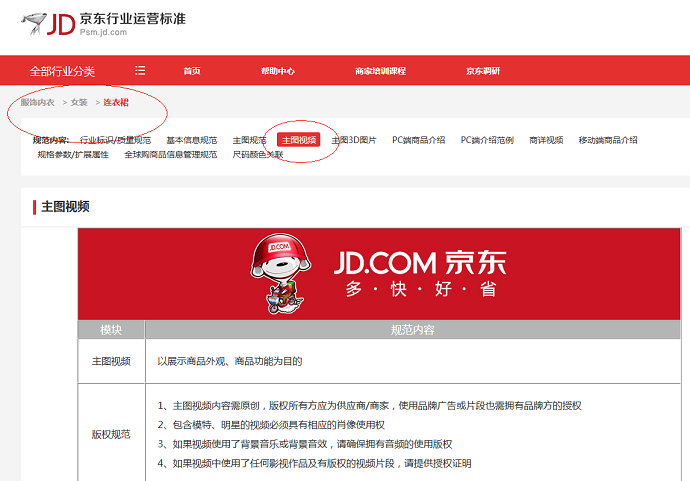Screen dimensions: 690x481
Task: Click the 连衣裙 breadcrumb link
Action: [116, 103]
